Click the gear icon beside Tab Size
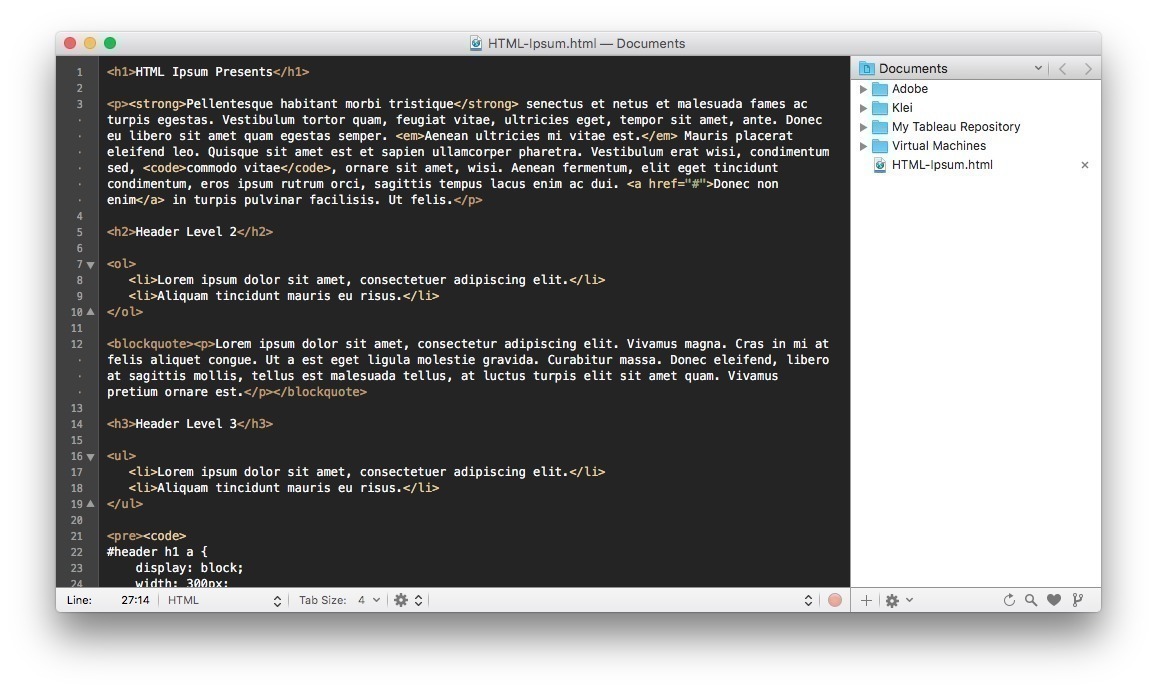The width and height of the screenshot is (1157, 692). tap(400, 600)
